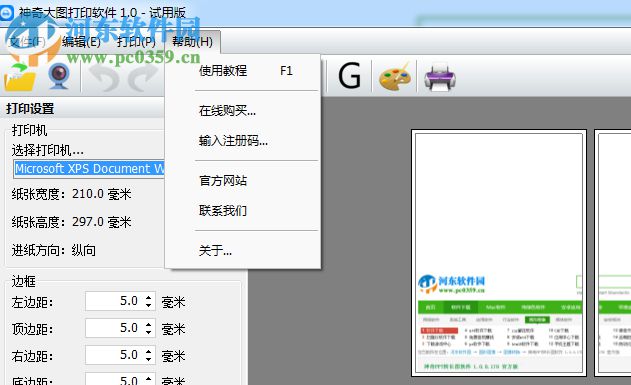Screen dimensions: 631x385
Task: Select the second page preview thumbnail
Action: point(613,253)
